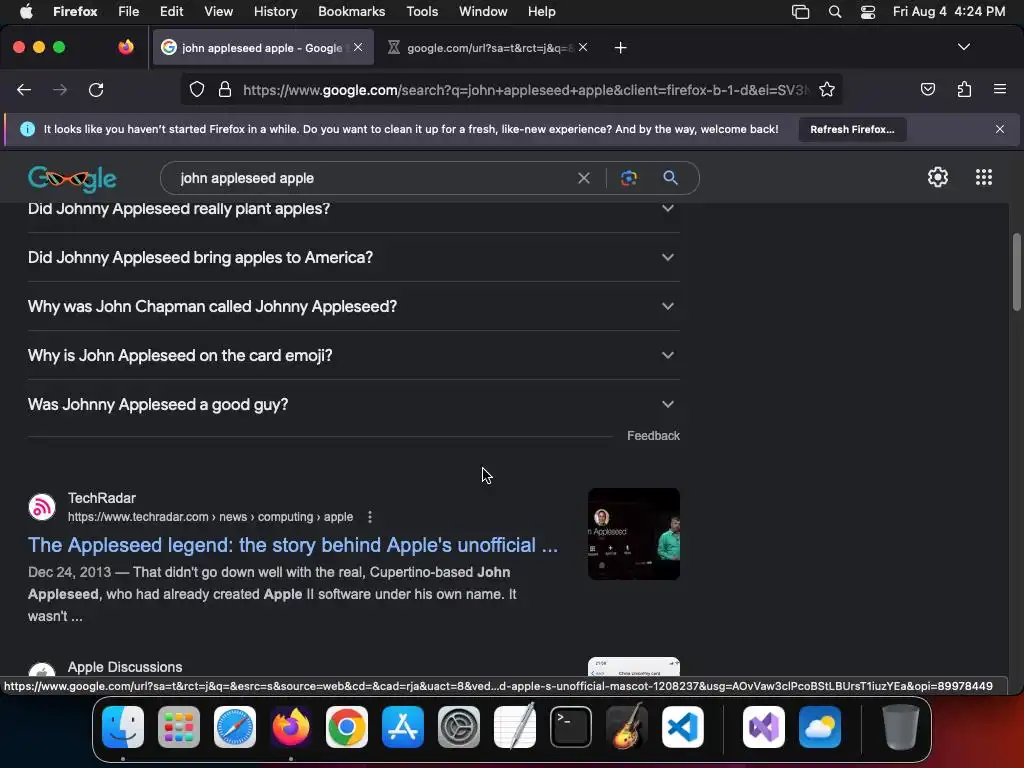
Task: Click inside the Google search input field
Action: (372, 178)
